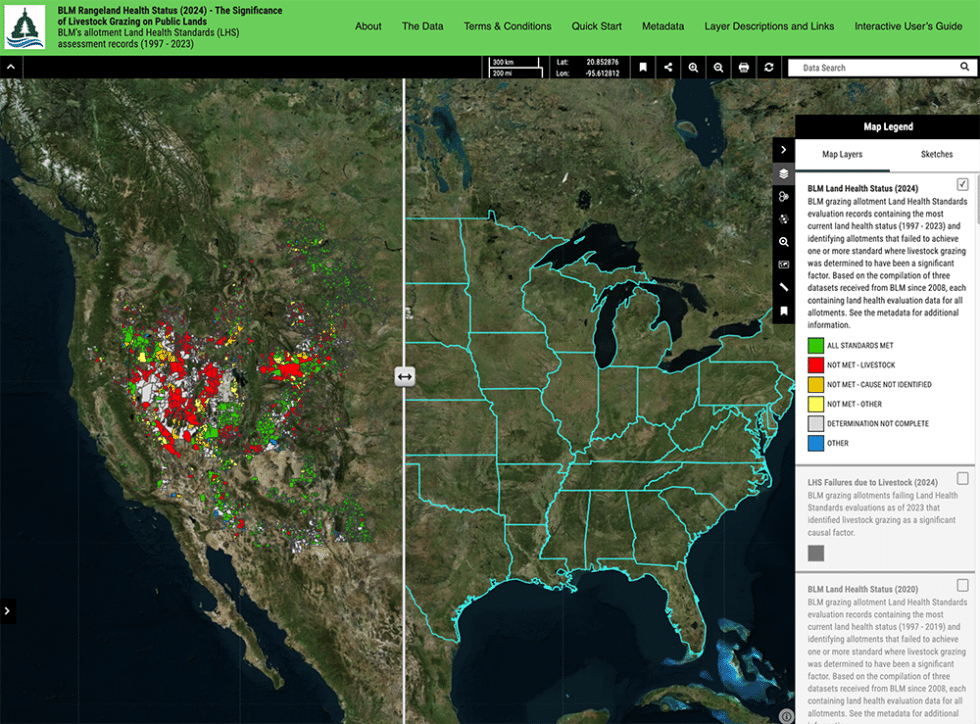The height and width of the screenshot is (724, 980).
Task: Open the Quick Start page
Action: pyautogui.click(x=597, y=26)
